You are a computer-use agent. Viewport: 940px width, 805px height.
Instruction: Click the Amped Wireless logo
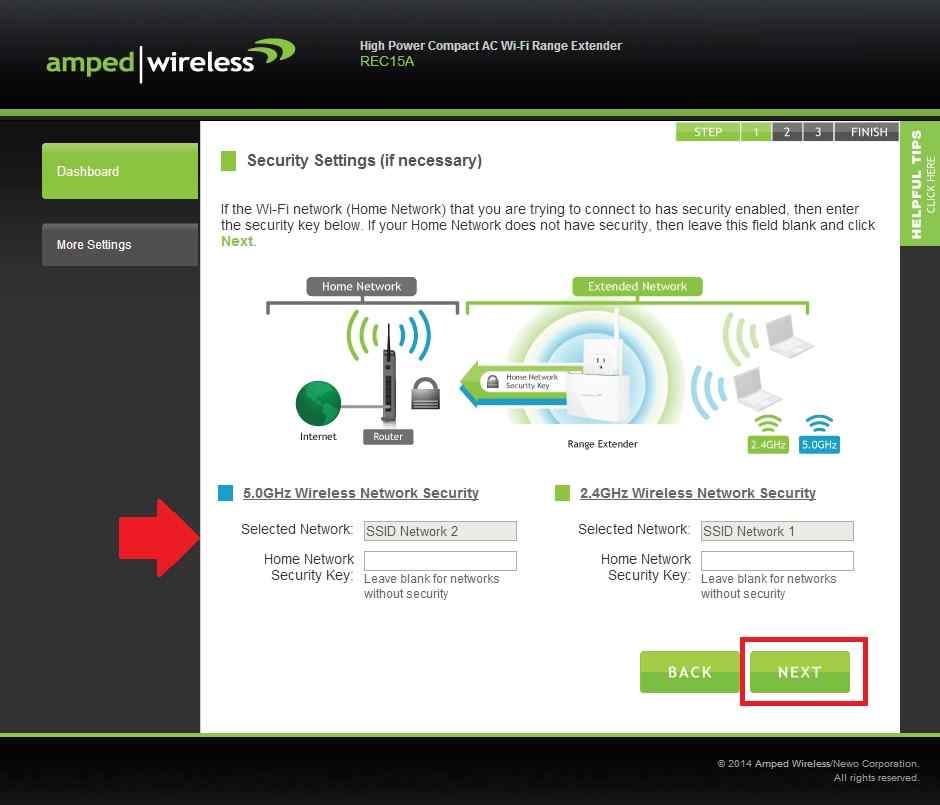[170, 61]
